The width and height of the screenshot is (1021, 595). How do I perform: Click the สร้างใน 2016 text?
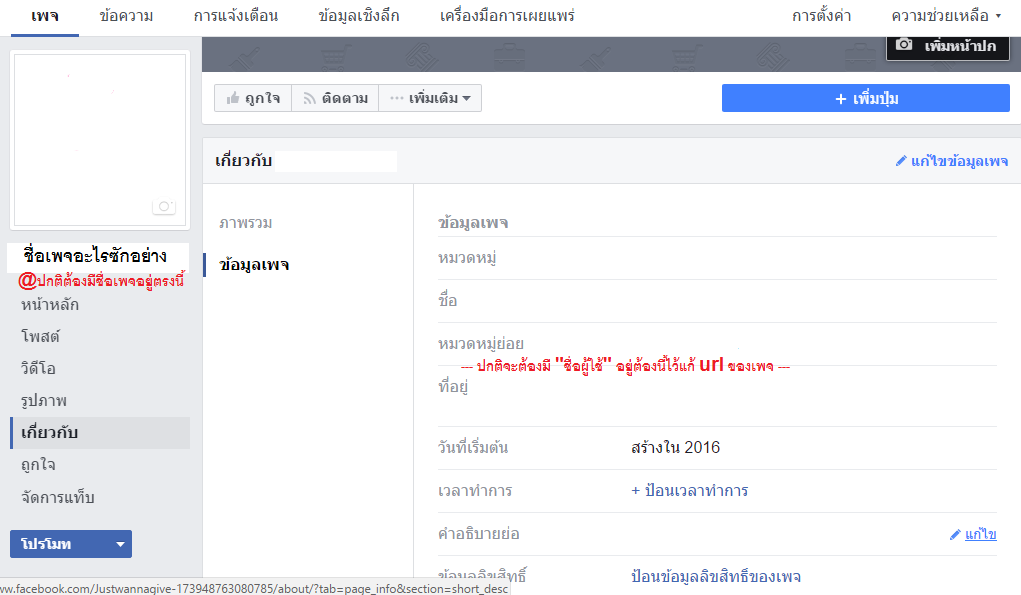tap(675, 448)
